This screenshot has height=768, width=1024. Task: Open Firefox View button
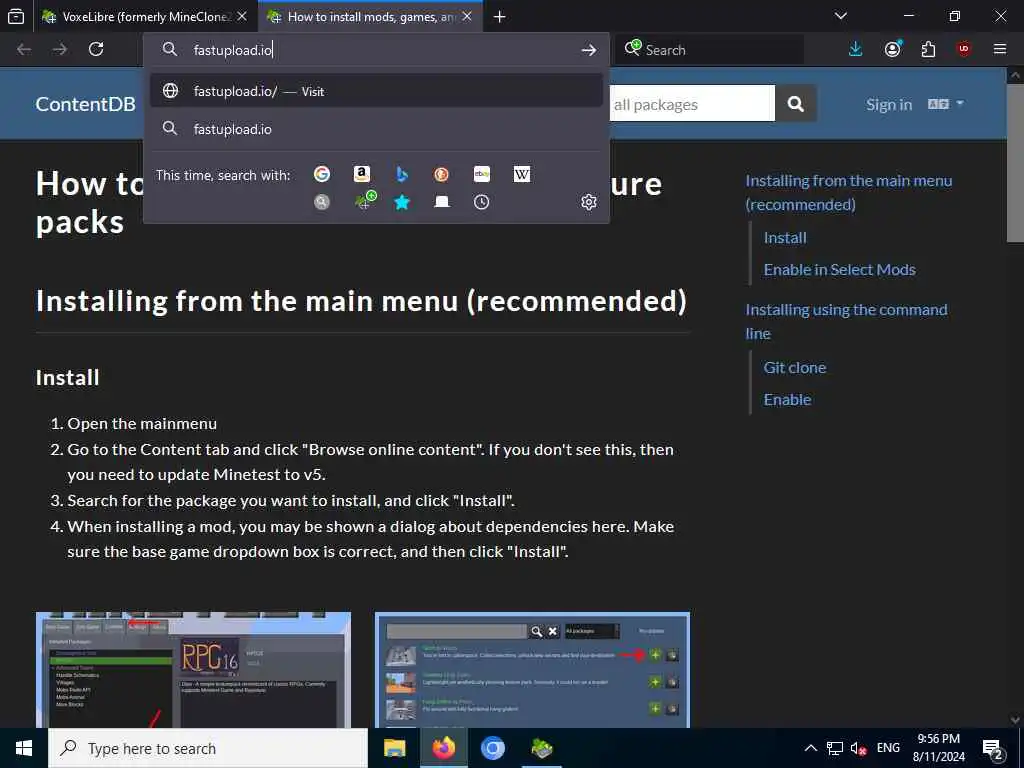[16, 16]
